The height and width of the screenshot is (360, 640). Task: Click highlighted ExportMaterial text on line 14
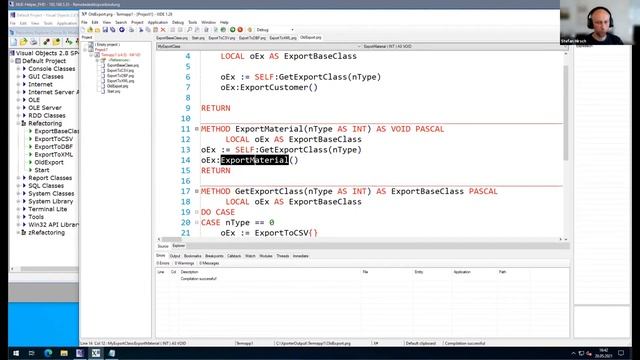coord(255,160)
